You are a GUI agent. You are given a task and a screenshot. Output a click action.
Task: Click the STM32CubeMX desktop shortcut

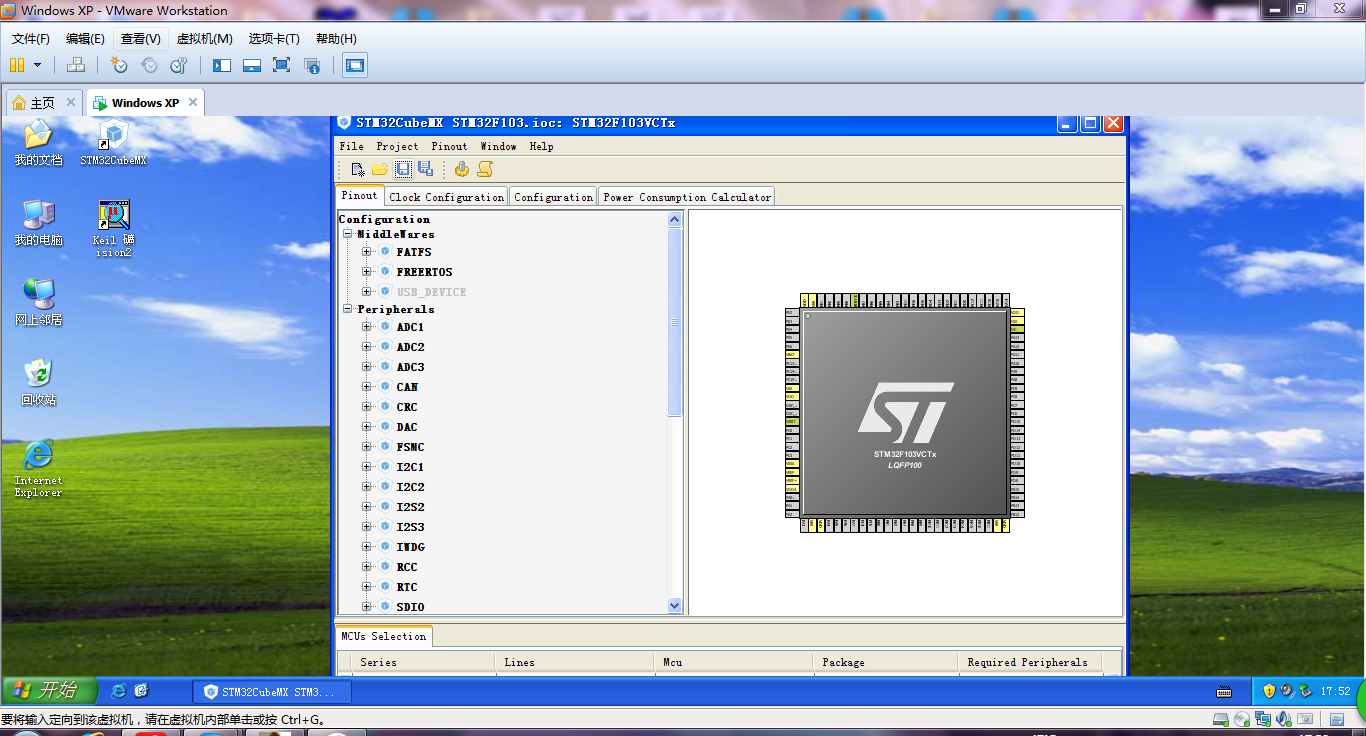[113, 143]
